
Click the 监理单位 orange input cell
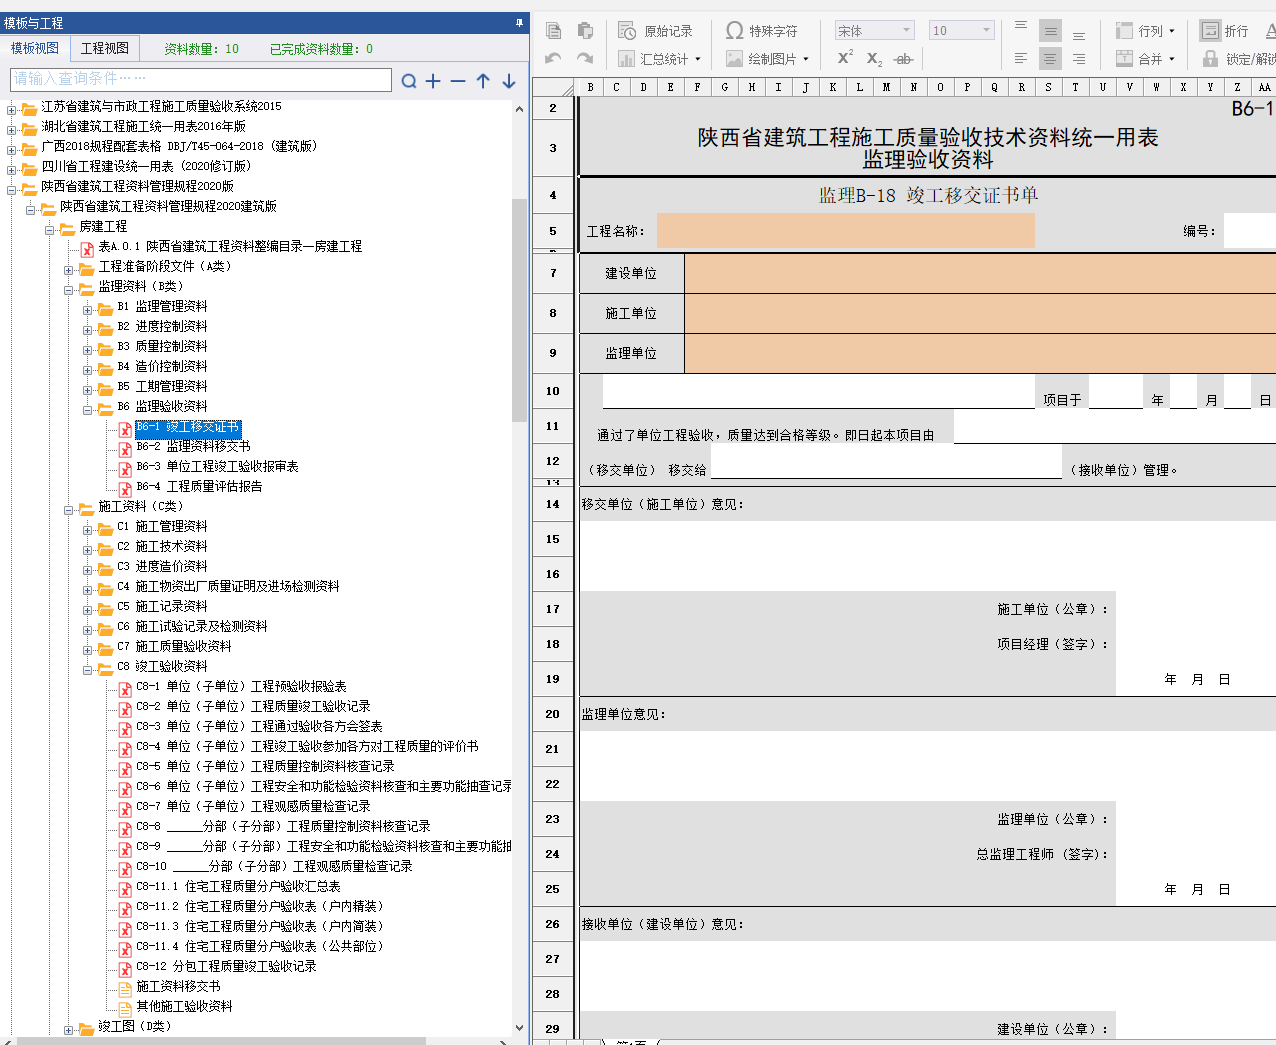coord(980,353)
